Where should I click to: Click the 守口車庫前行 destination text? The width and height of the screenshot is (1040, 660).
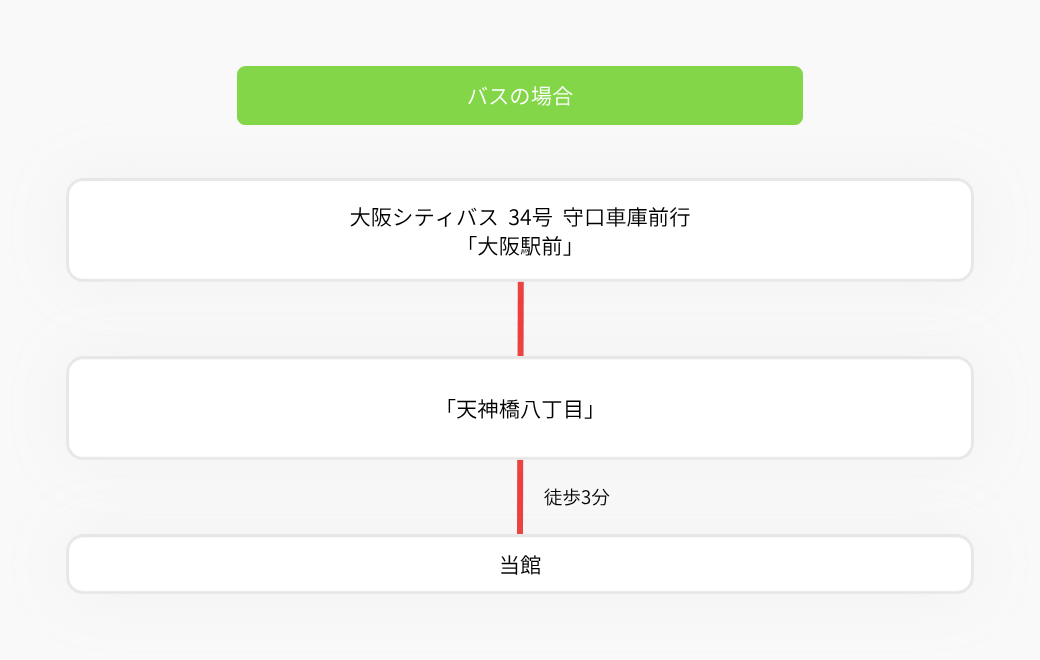[x=627, y=218]
